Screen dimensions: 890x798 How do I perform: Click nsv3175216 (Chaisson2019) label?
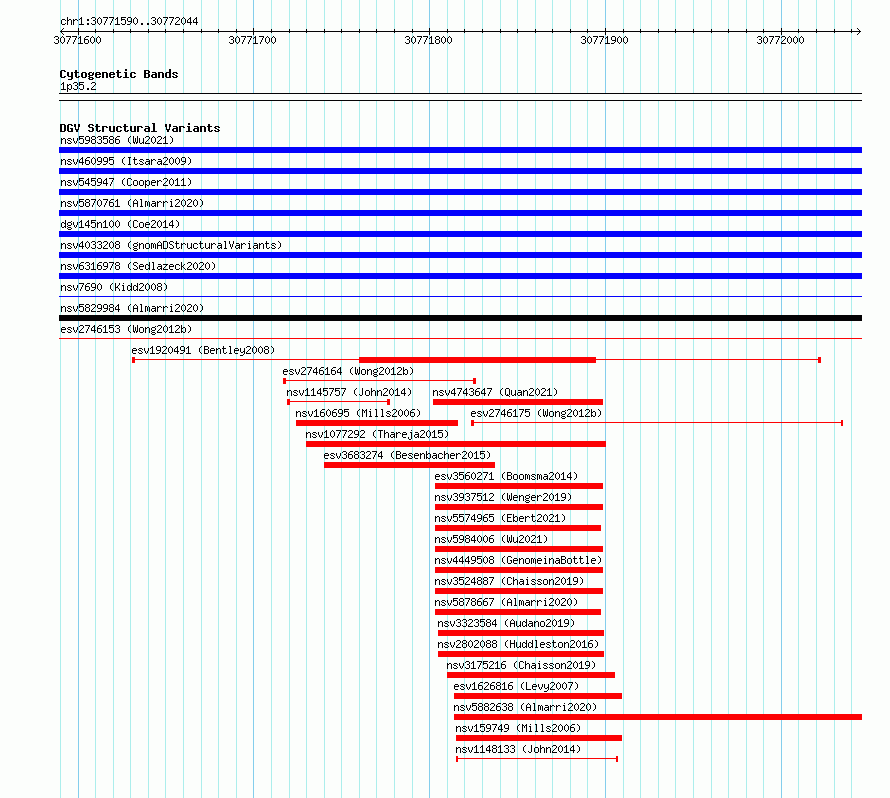click(521, 665)
